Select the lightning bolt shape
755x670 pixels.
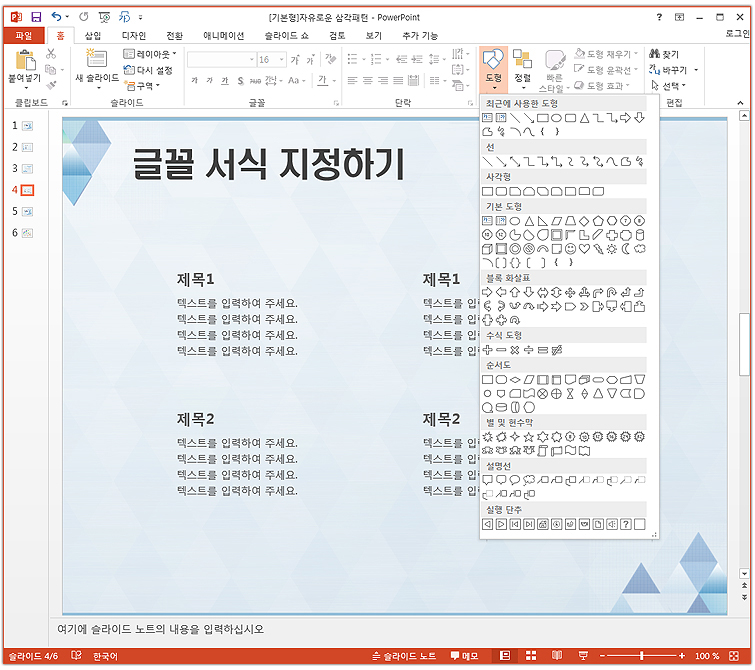point(598,249)
